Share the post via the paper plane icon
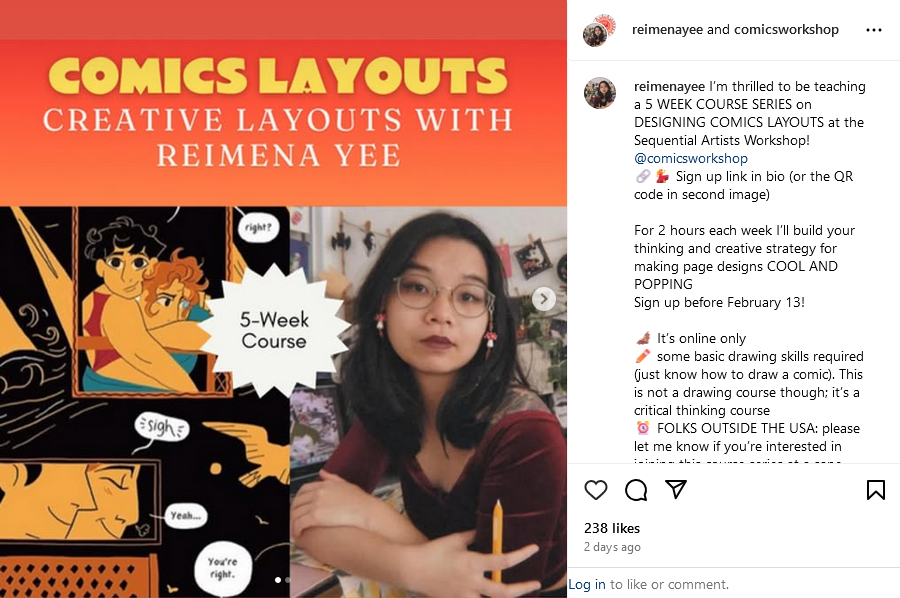Screen dimensions: 900x598 tap(676, 490)
